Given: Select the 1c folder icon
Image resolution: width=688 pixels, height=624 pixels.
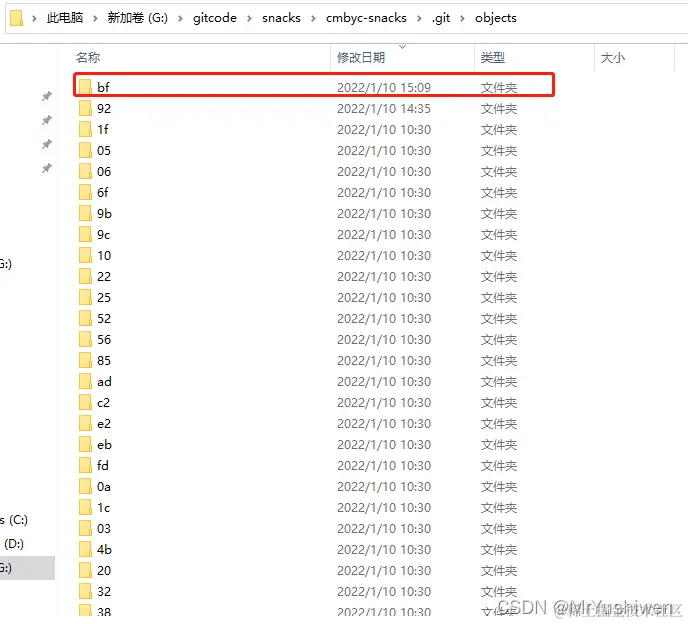Looking at the screenshot, I should [x=85, y=508].
